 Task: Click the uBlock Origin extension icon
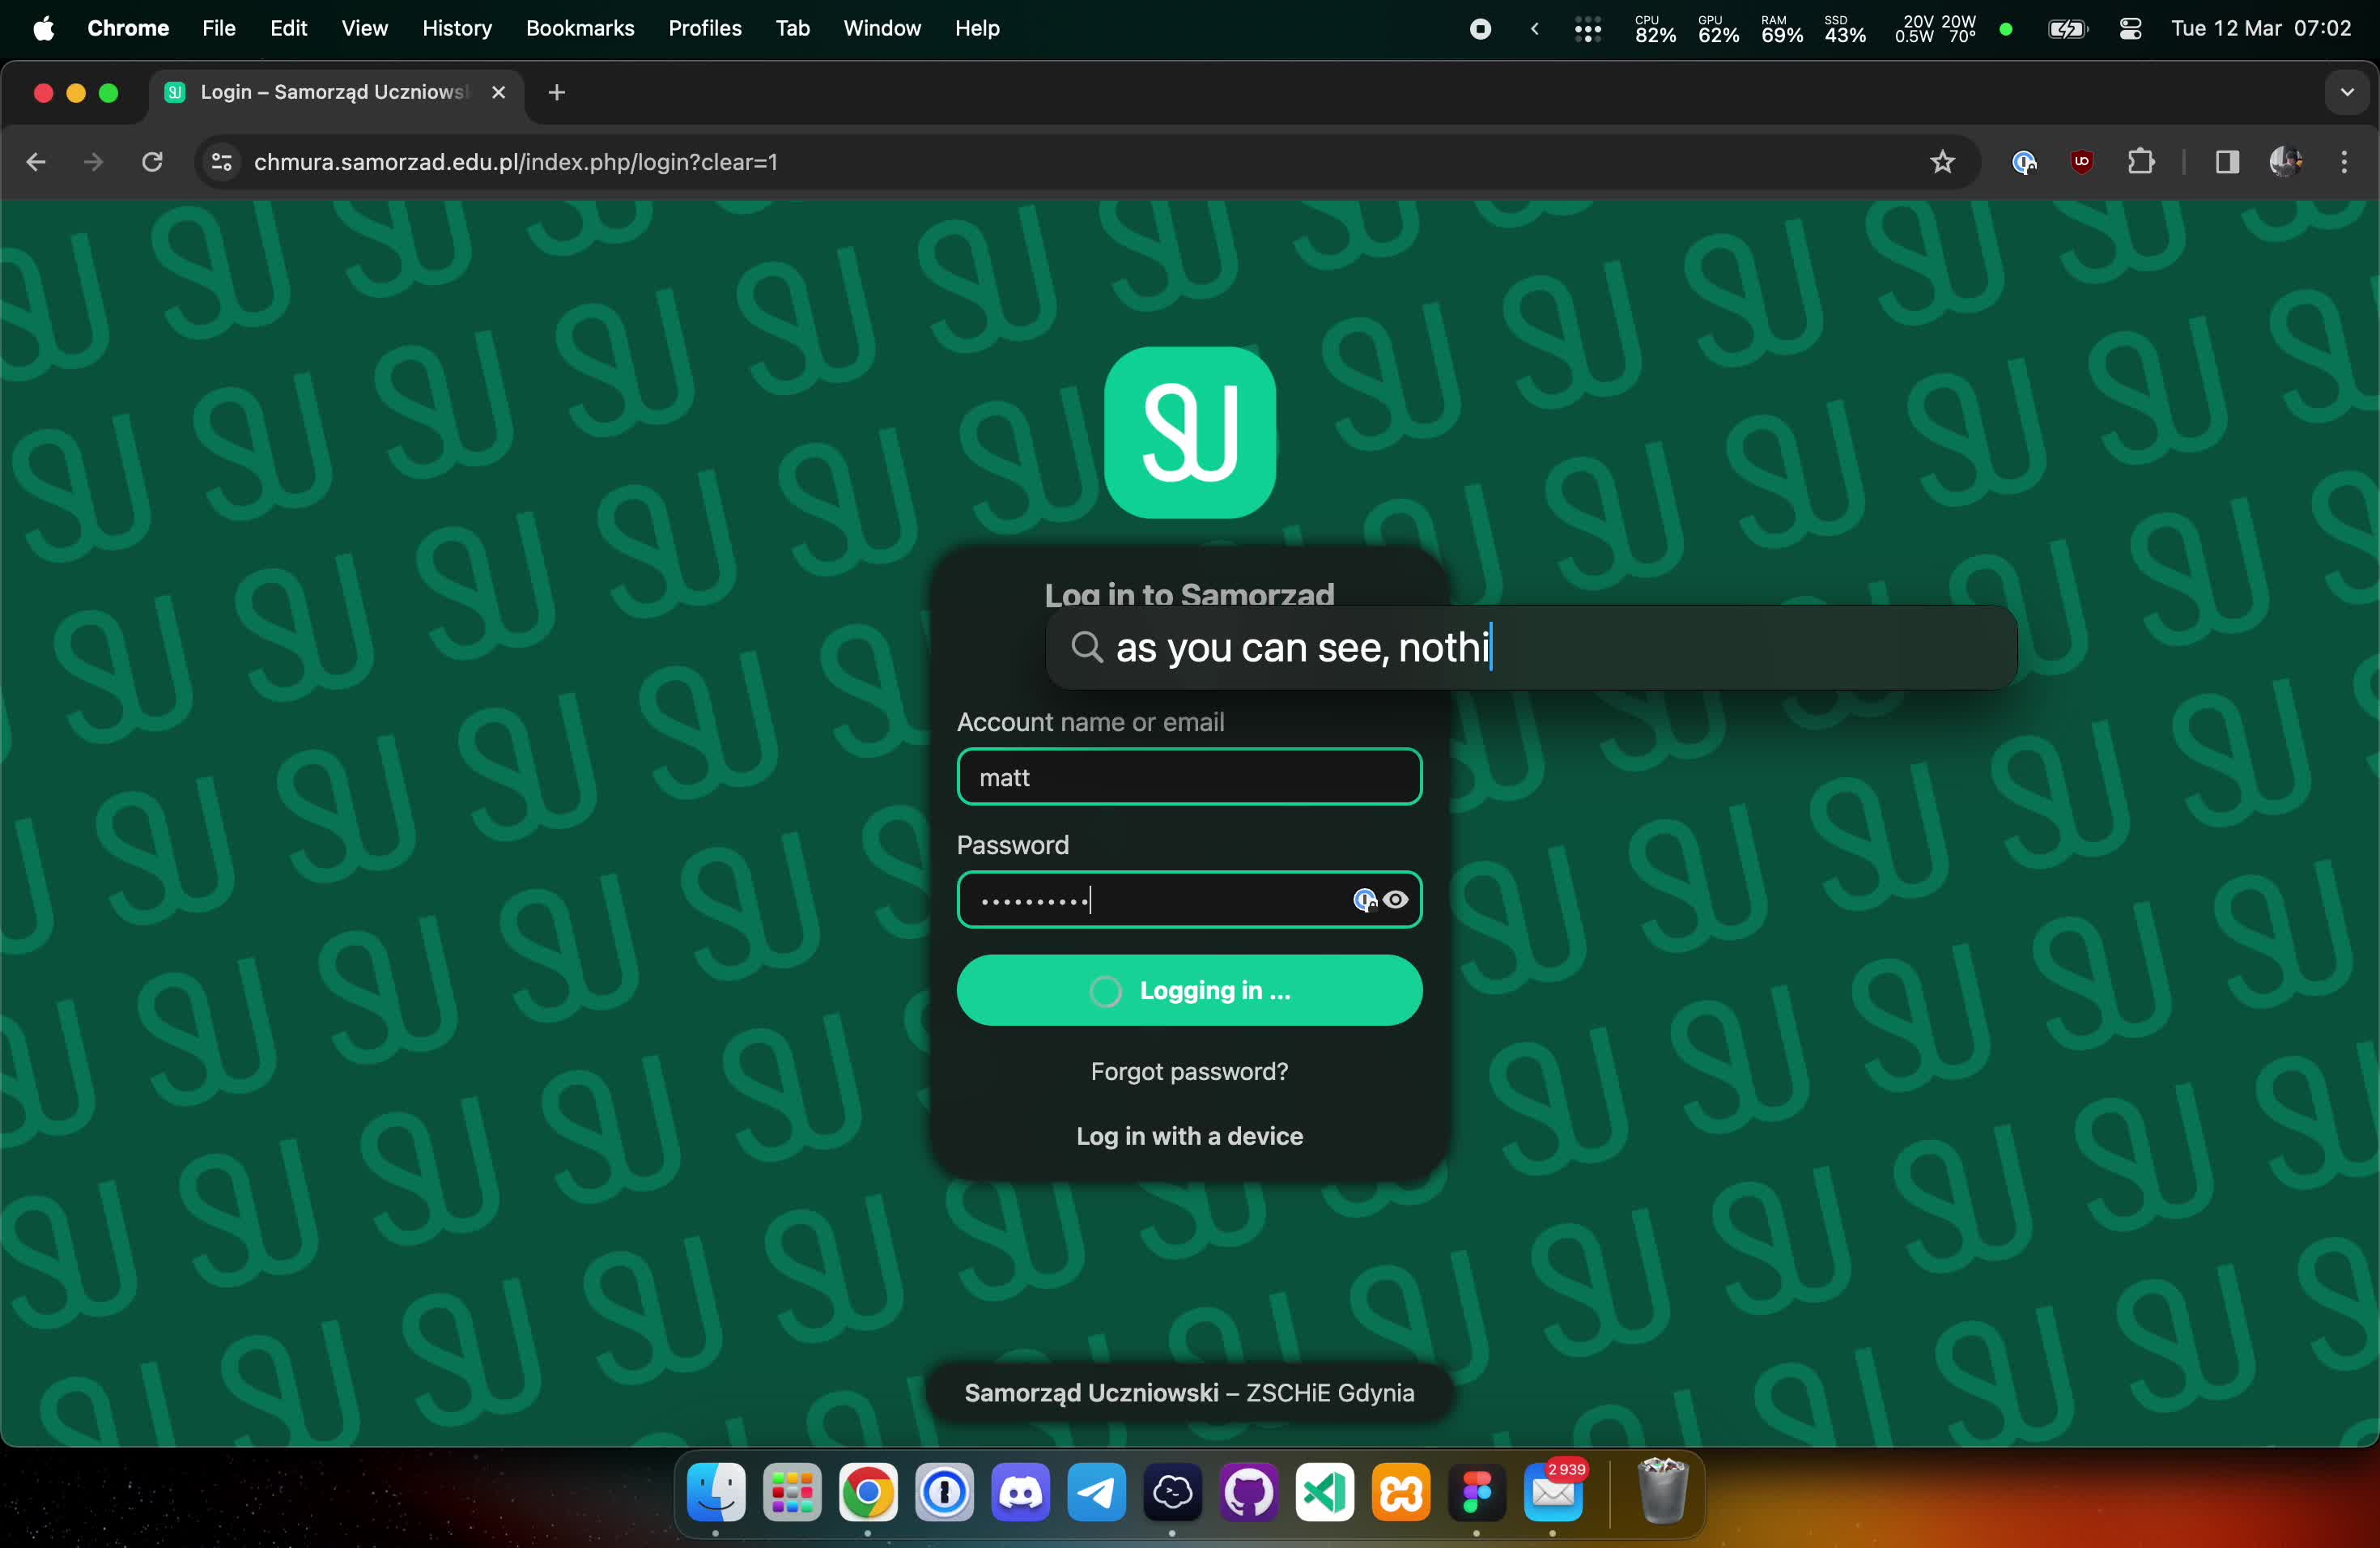(2082, 162)
